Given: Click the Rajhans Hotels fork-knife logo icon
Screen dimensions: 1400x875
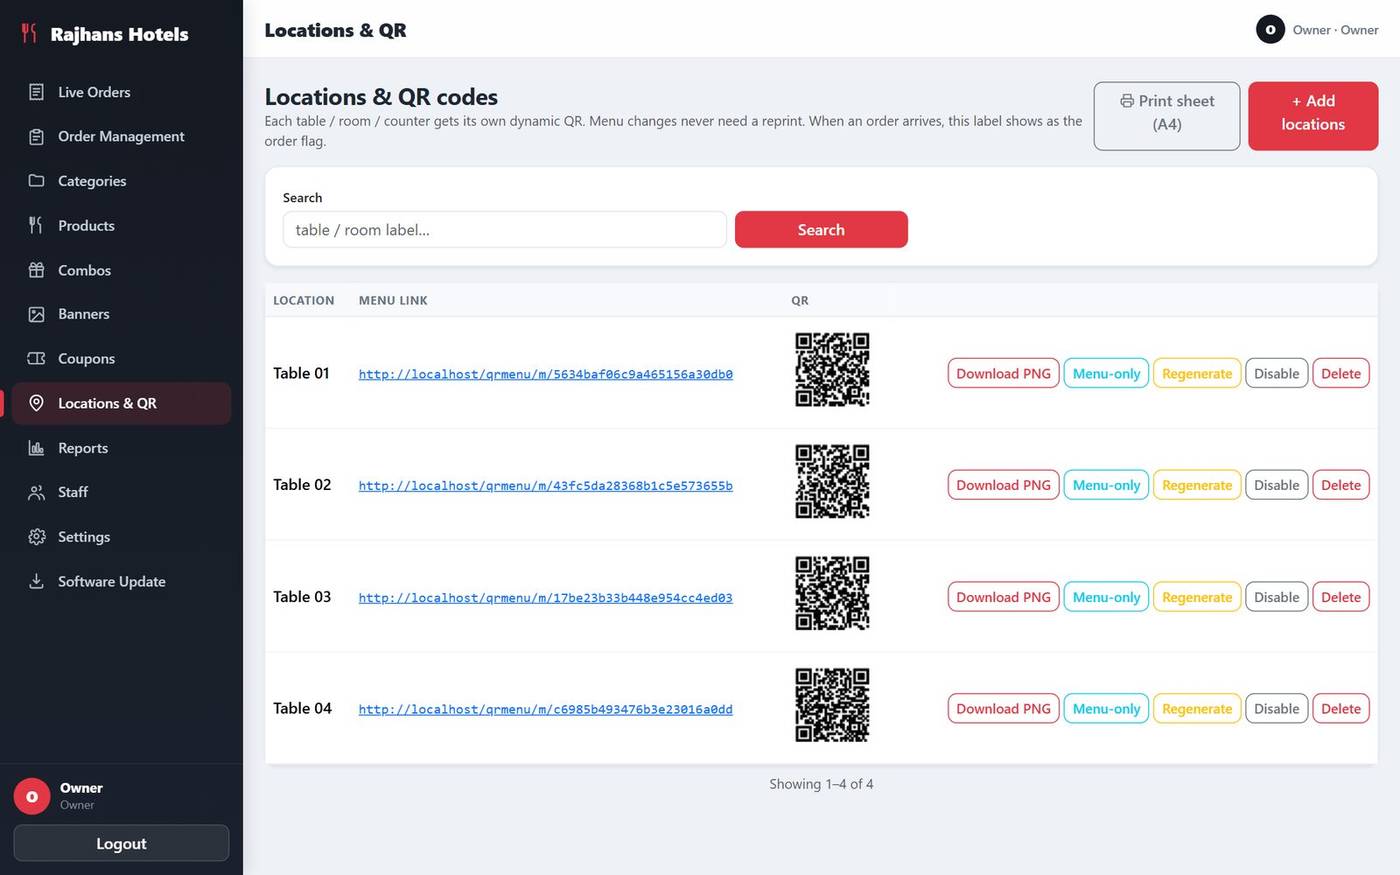Looking at the screenshot, I should [29, 34].
